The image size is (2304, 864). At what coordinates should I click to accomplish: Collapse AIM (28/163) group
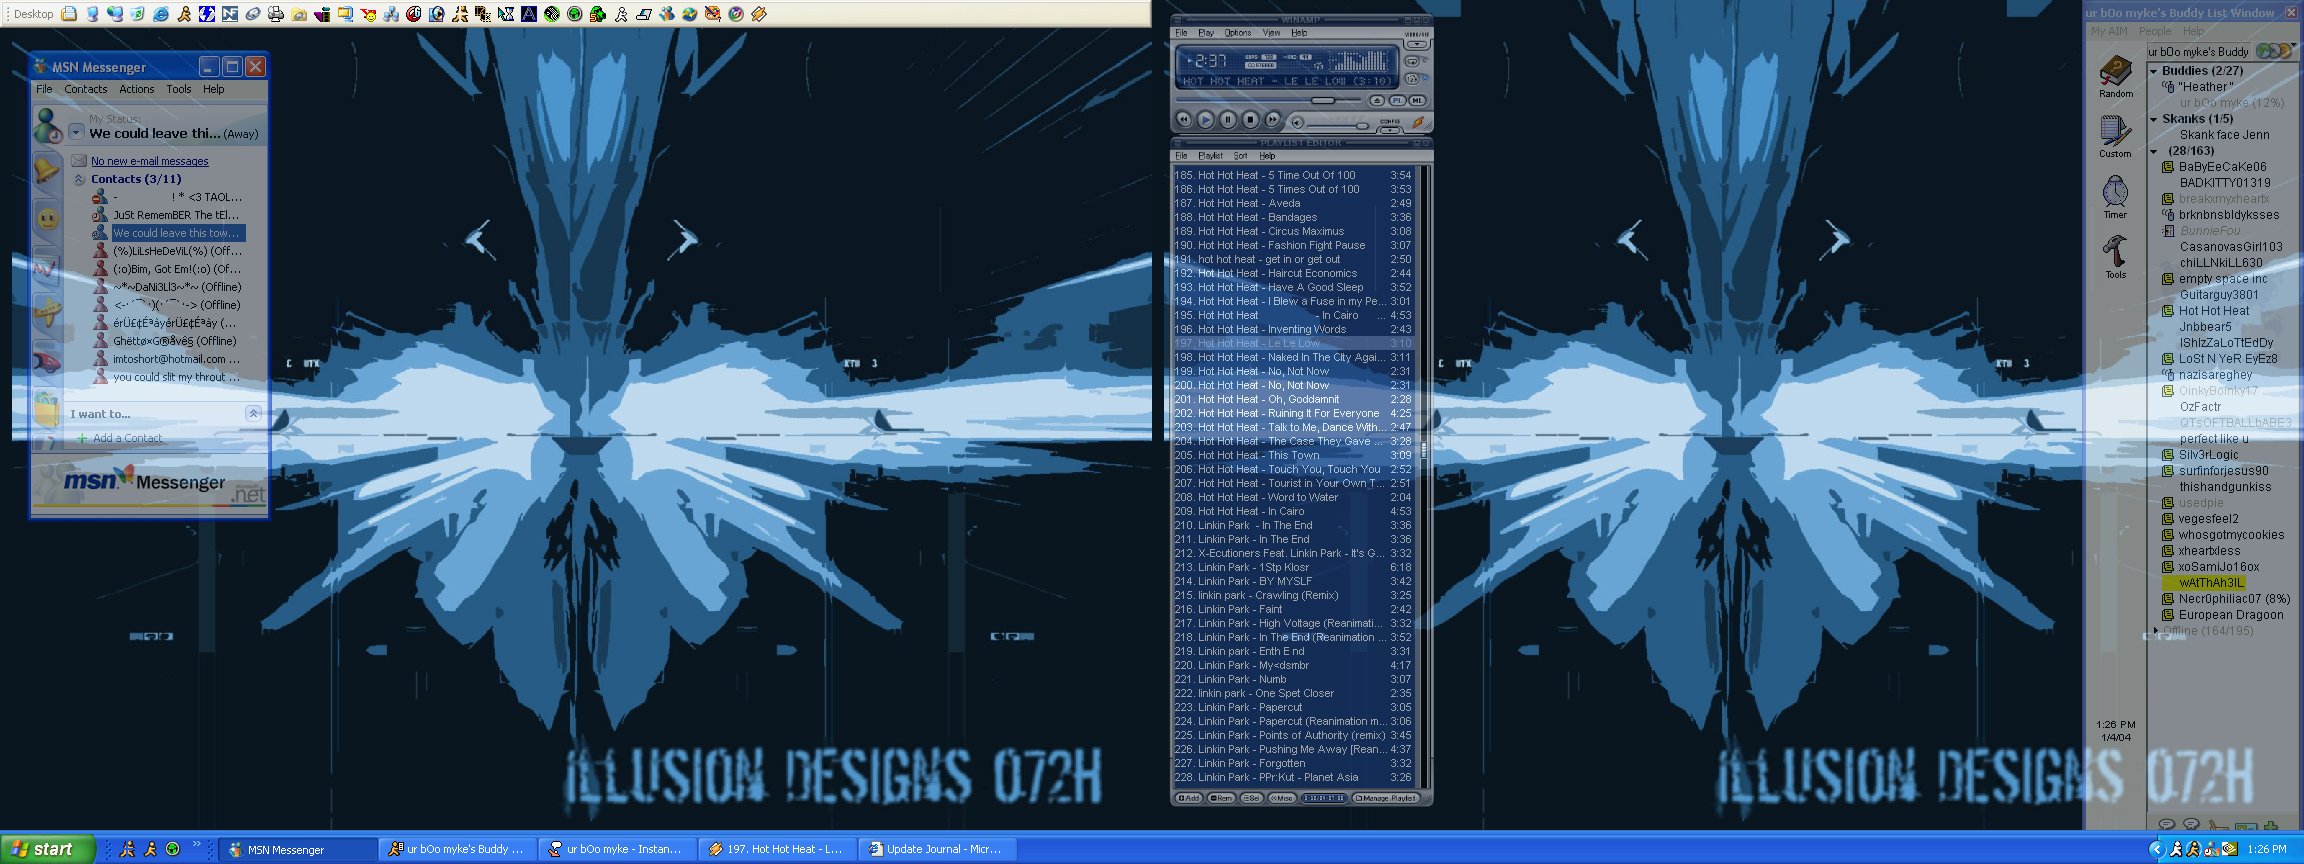(x=2153, y=151)
